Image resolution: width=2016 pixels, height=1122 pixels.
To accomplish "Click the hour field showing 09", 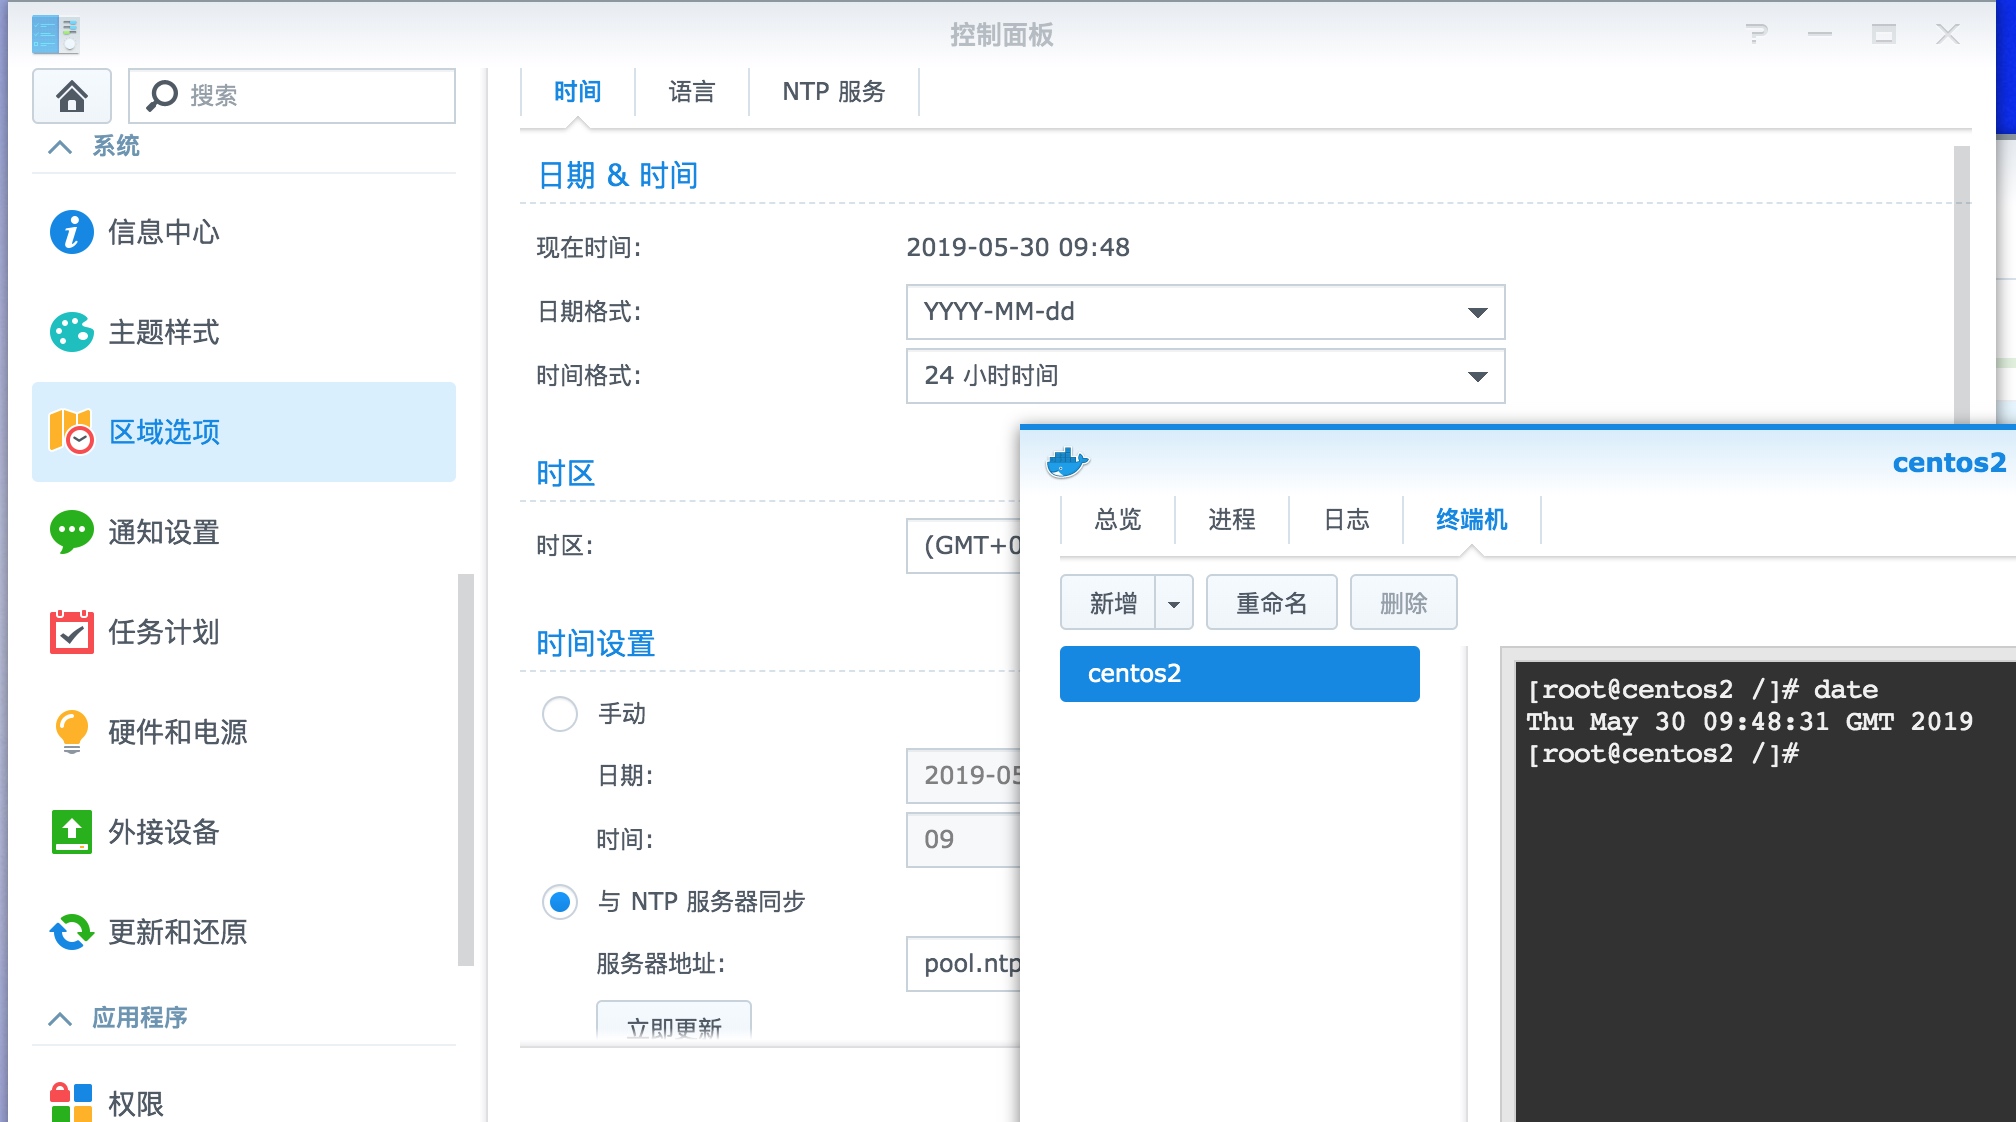I will click(964, 840).
